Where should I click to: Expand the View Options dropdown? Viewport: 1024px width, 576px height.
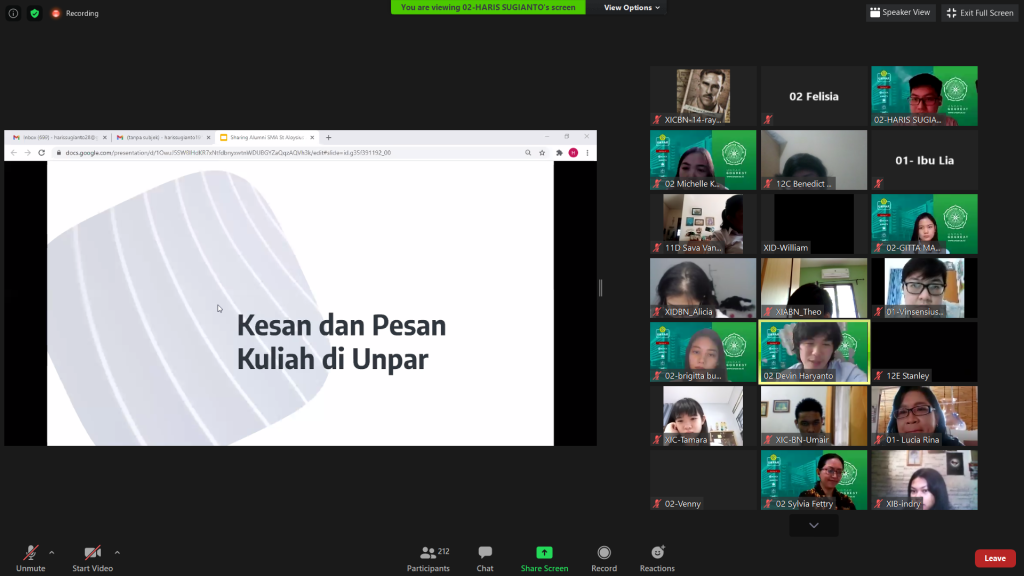click(x=632, y=7)
